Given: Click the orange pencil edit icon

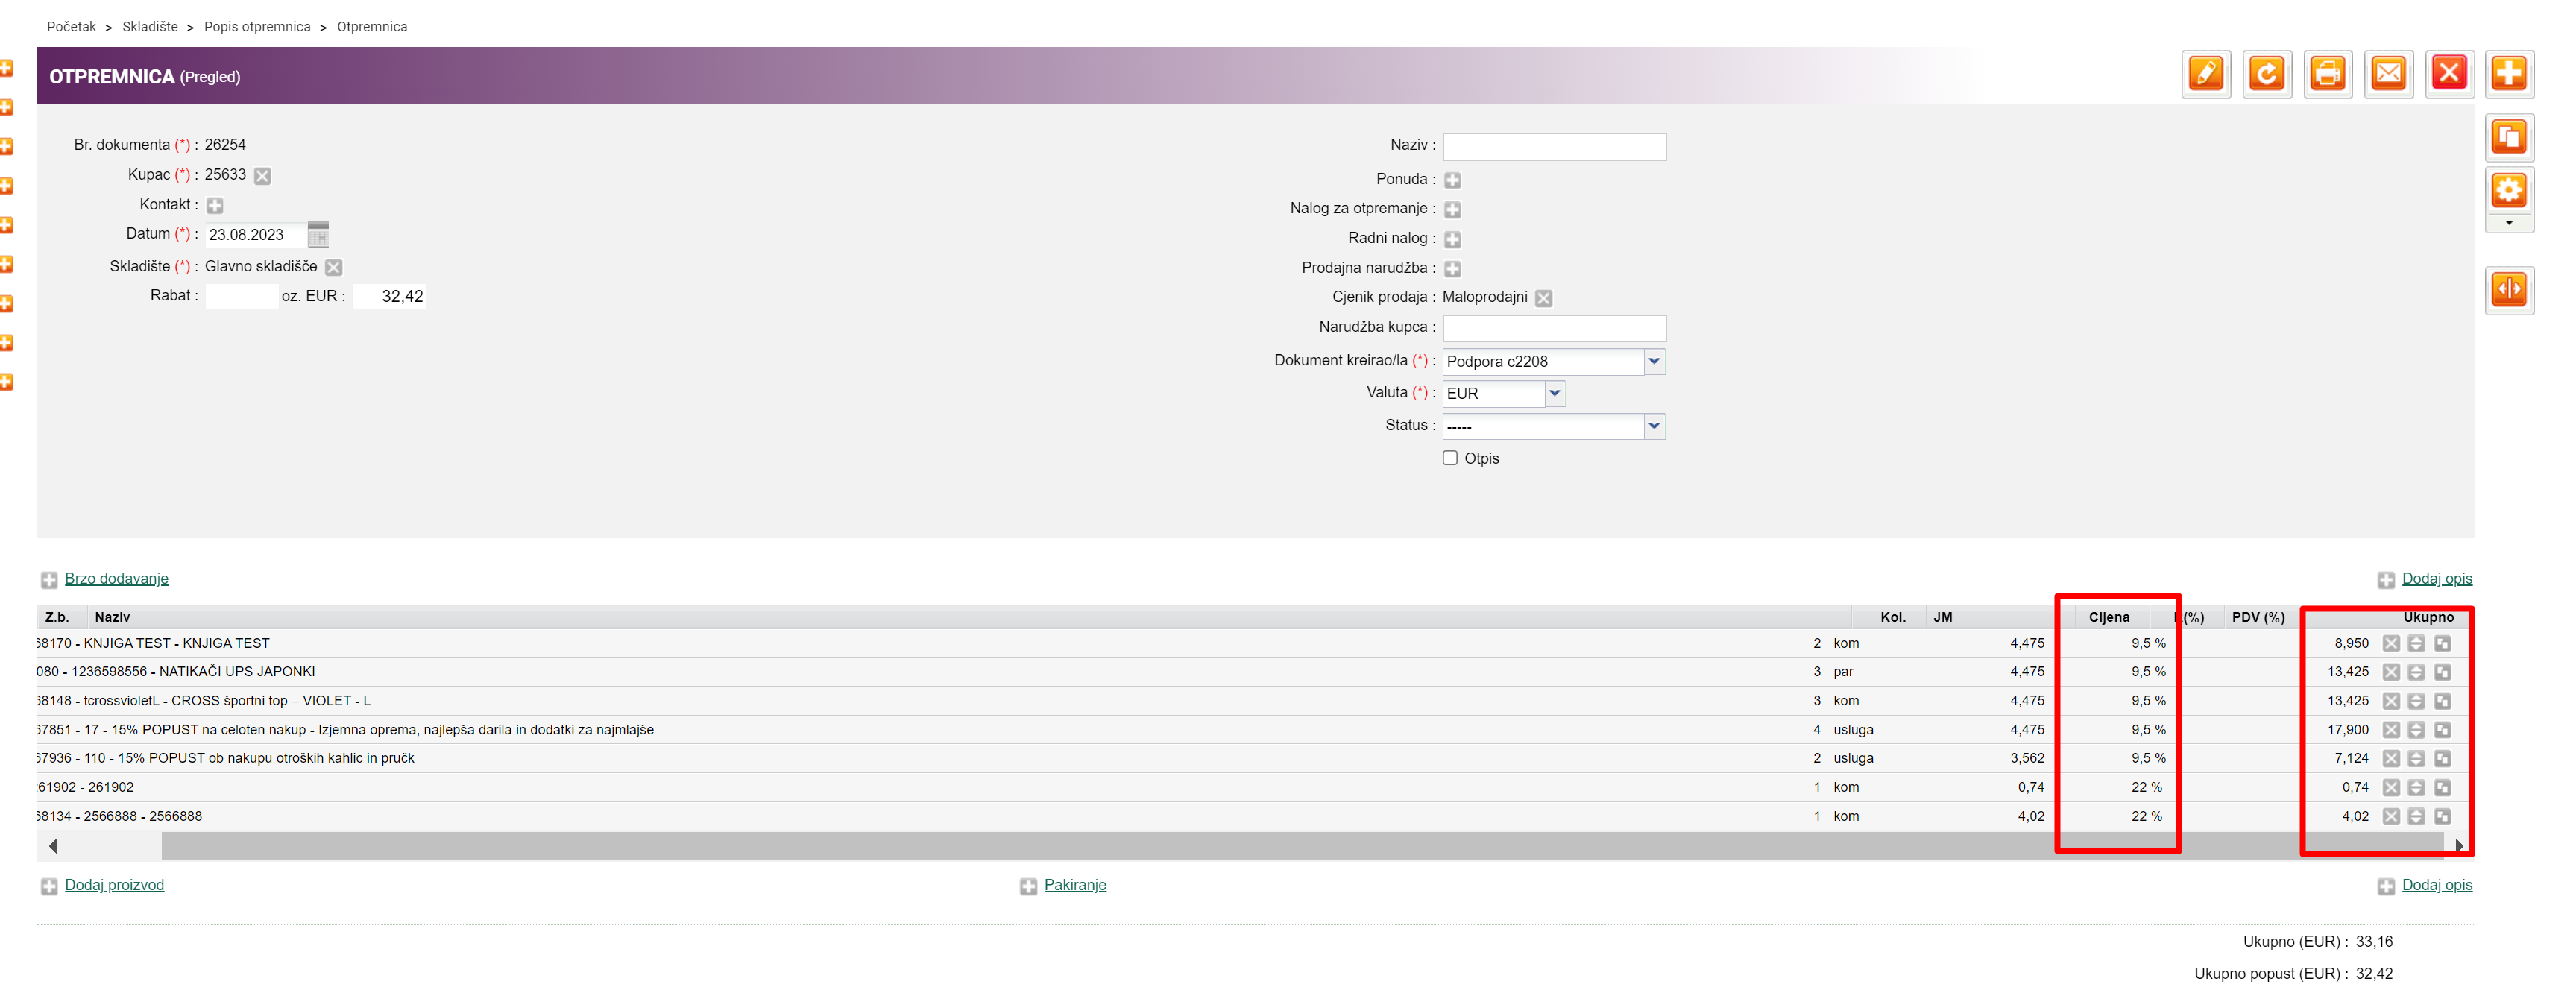Looking at the screenshot, I should (x=2205, y=74).
